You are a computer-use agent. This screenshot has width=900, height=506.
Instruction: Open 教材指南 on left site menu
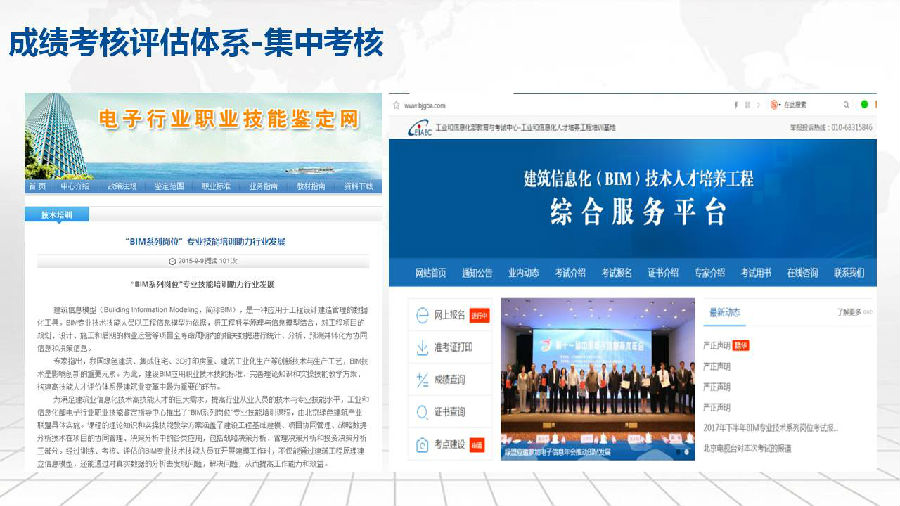tap(311, 186)
